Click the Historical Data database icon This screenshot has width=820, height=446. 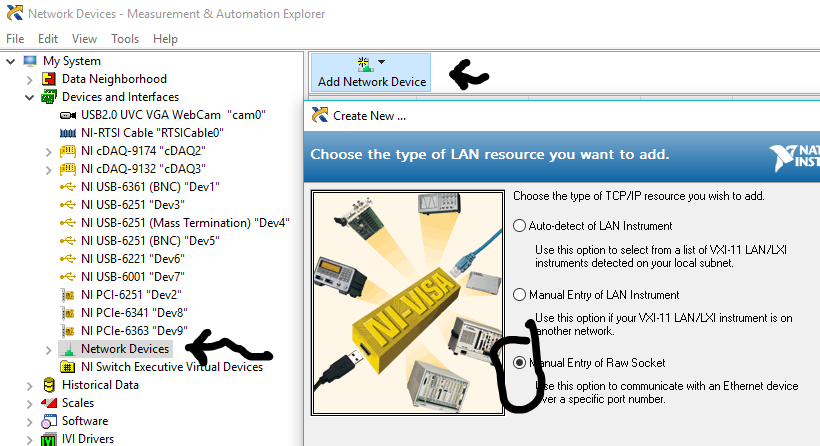(49, 385)
